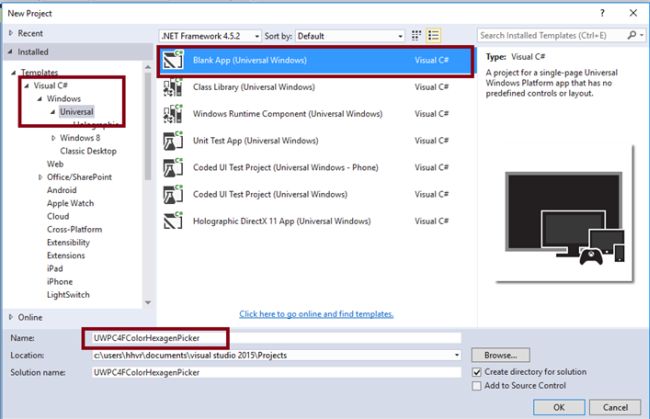The height and width of the screenshot is (419, 650).
Task: Select Classic Desktop in the tree
Action: coord(88,151)
